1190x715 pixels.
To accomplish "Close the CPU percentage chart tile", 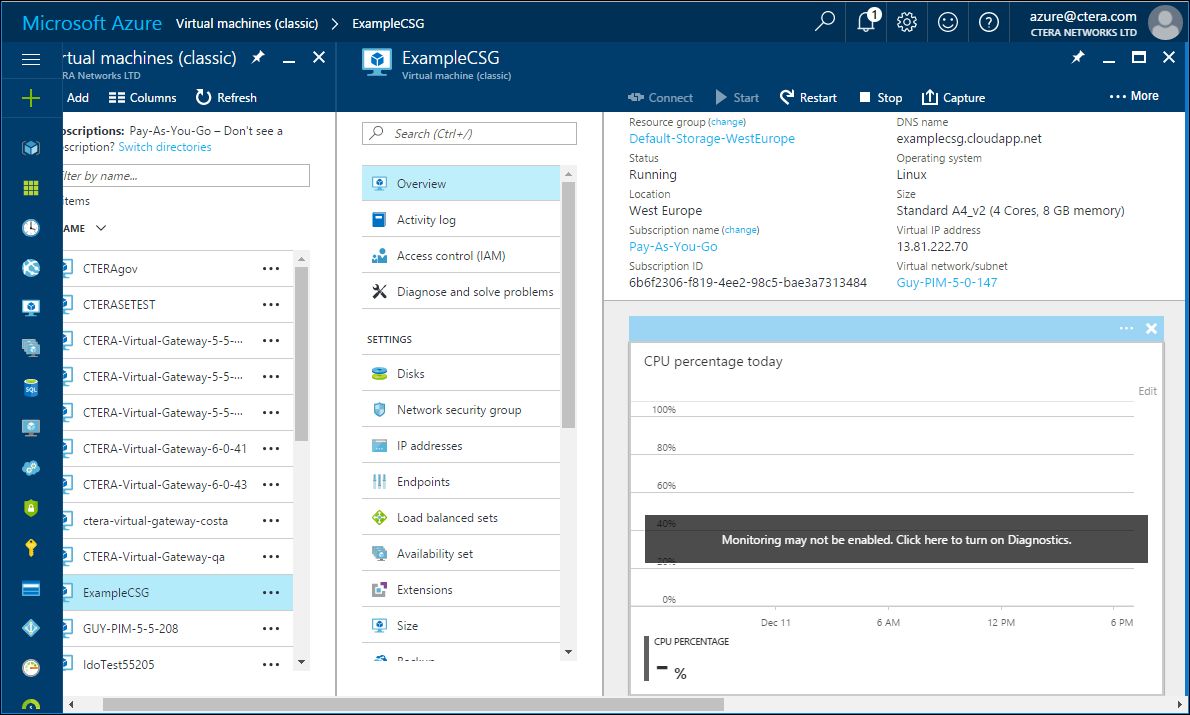I will [x=1151, y=328].
